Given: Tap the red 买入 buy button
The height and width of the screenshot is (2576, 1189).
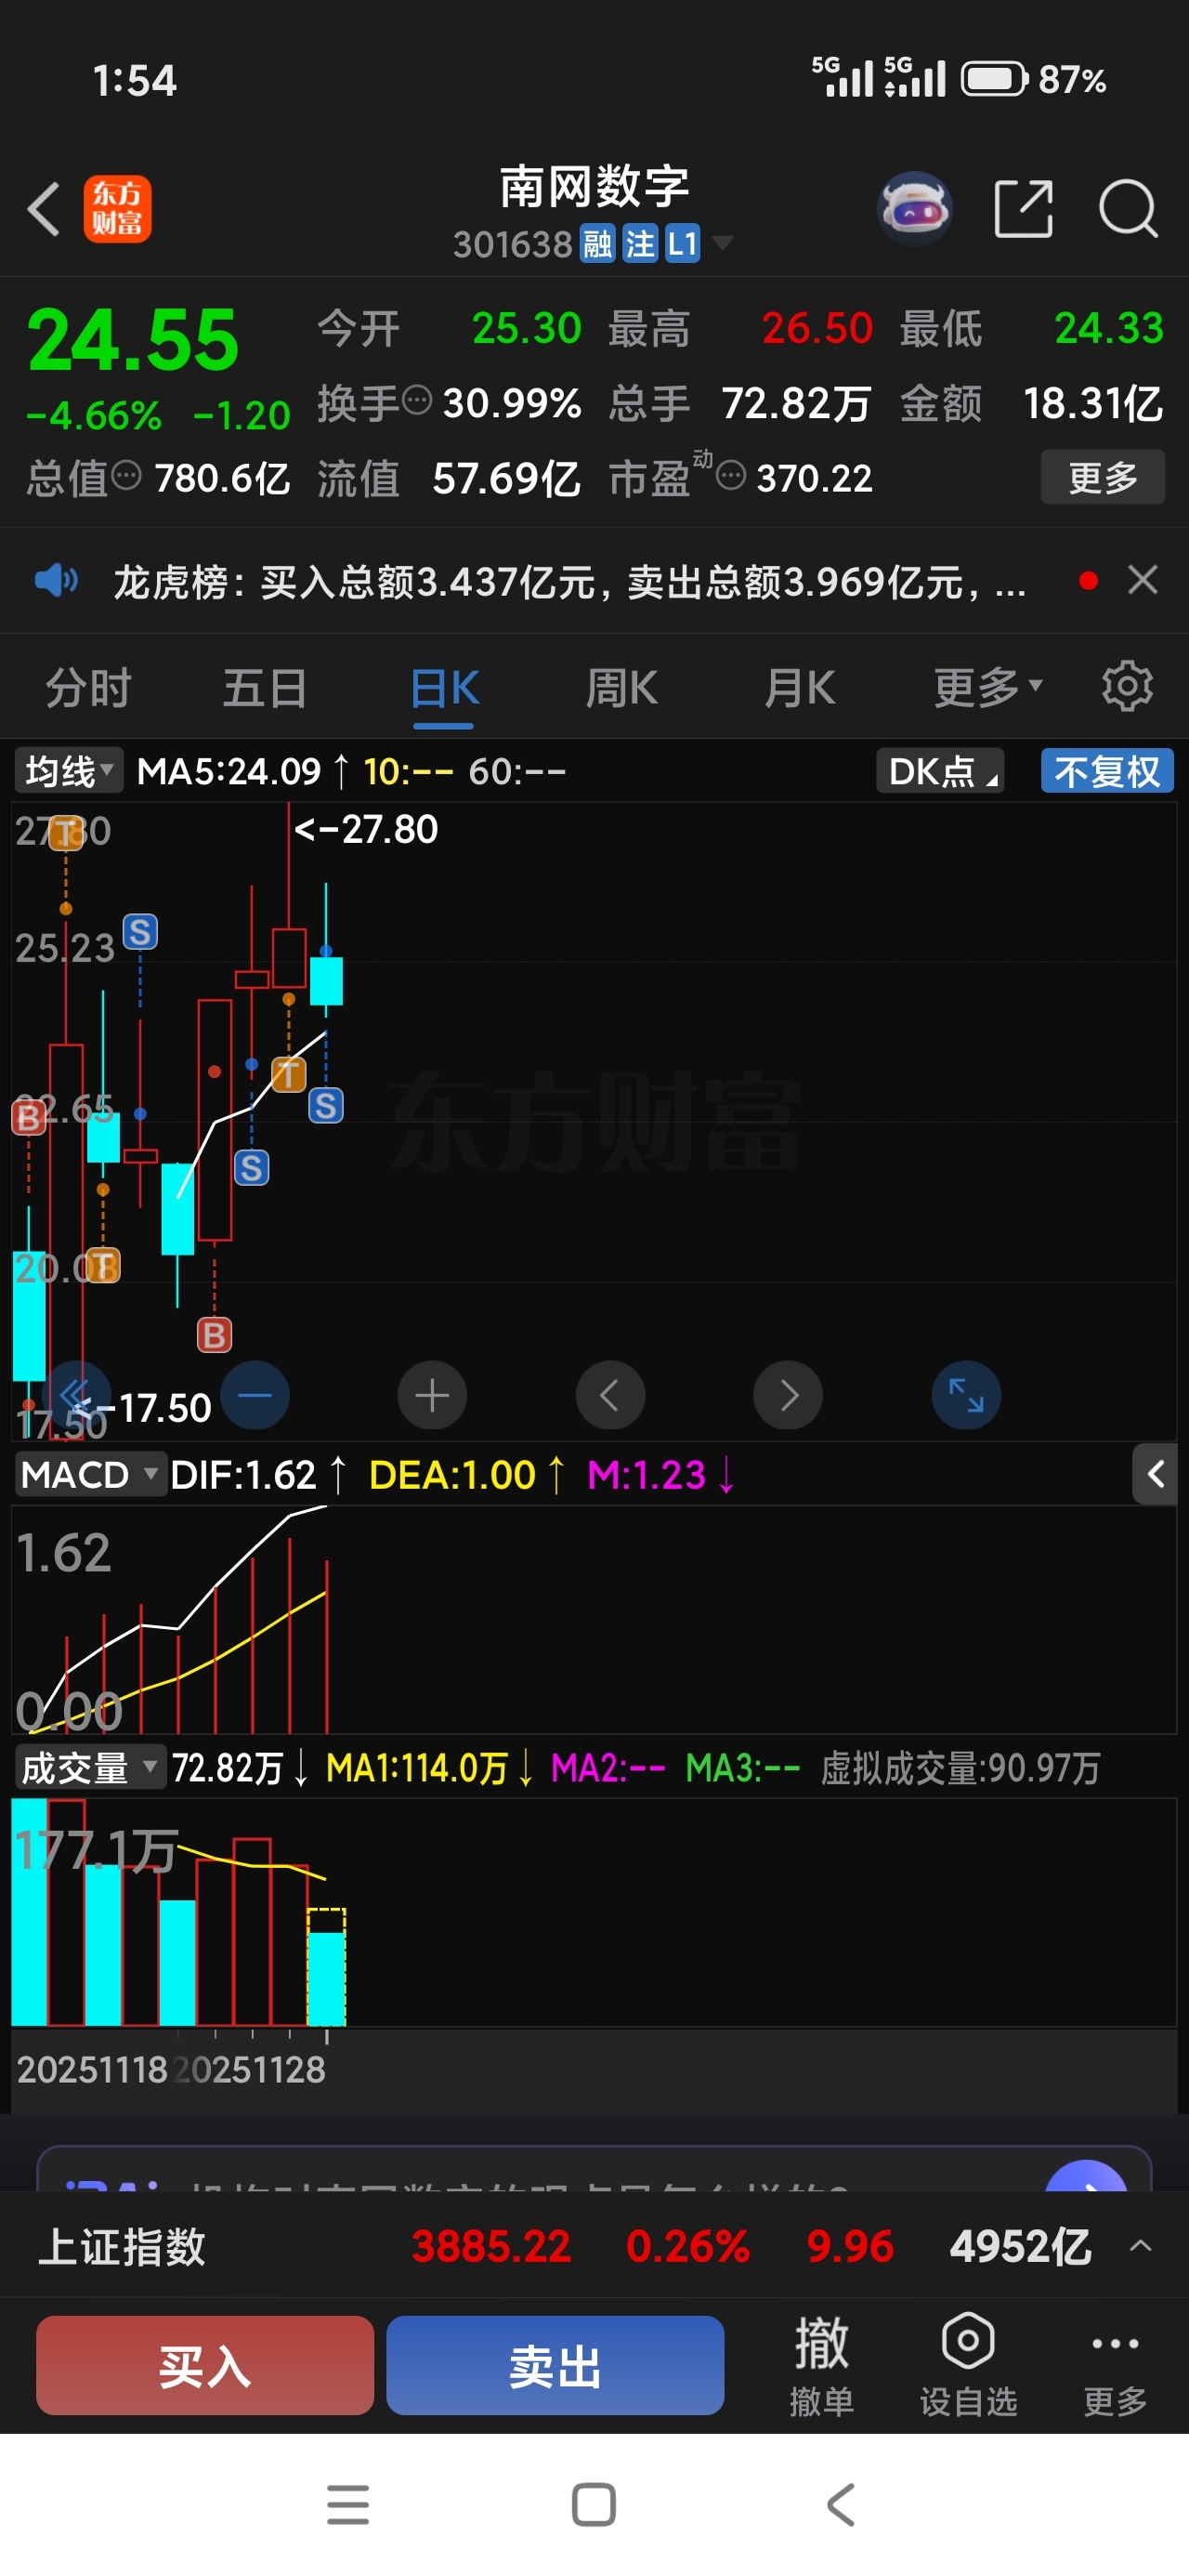Looking at the screenshot, I should (205, 2365).
